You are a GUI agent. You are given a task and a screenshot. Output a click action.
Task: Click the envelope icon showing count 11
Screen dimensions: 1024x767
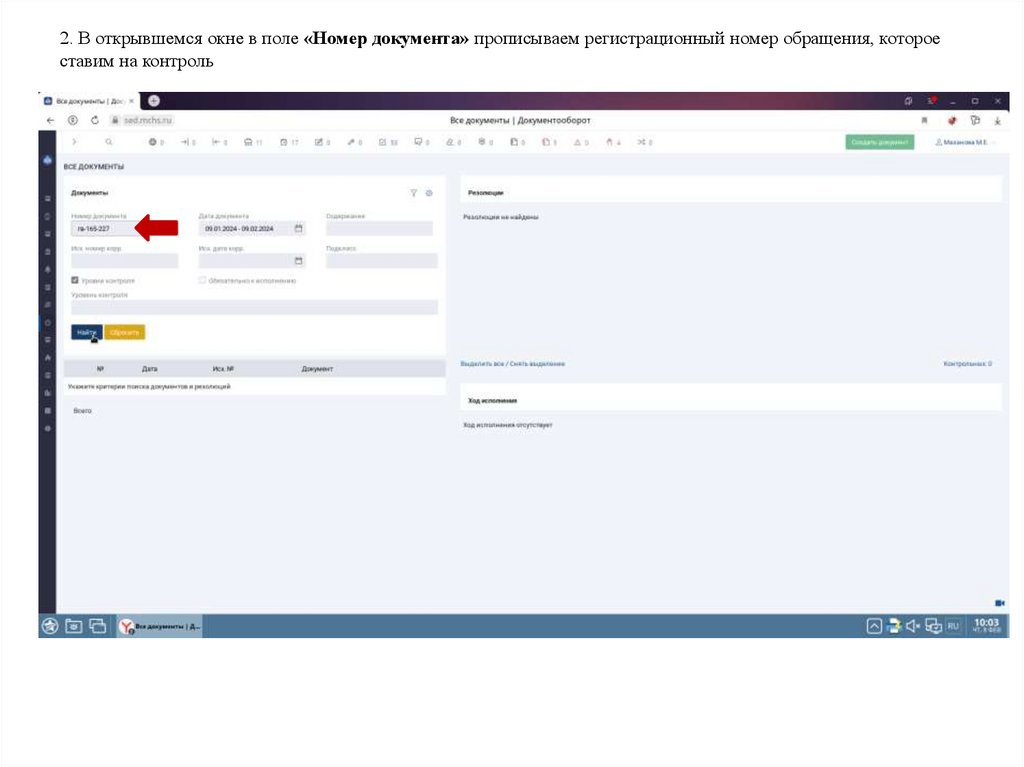tap(249, 141)
